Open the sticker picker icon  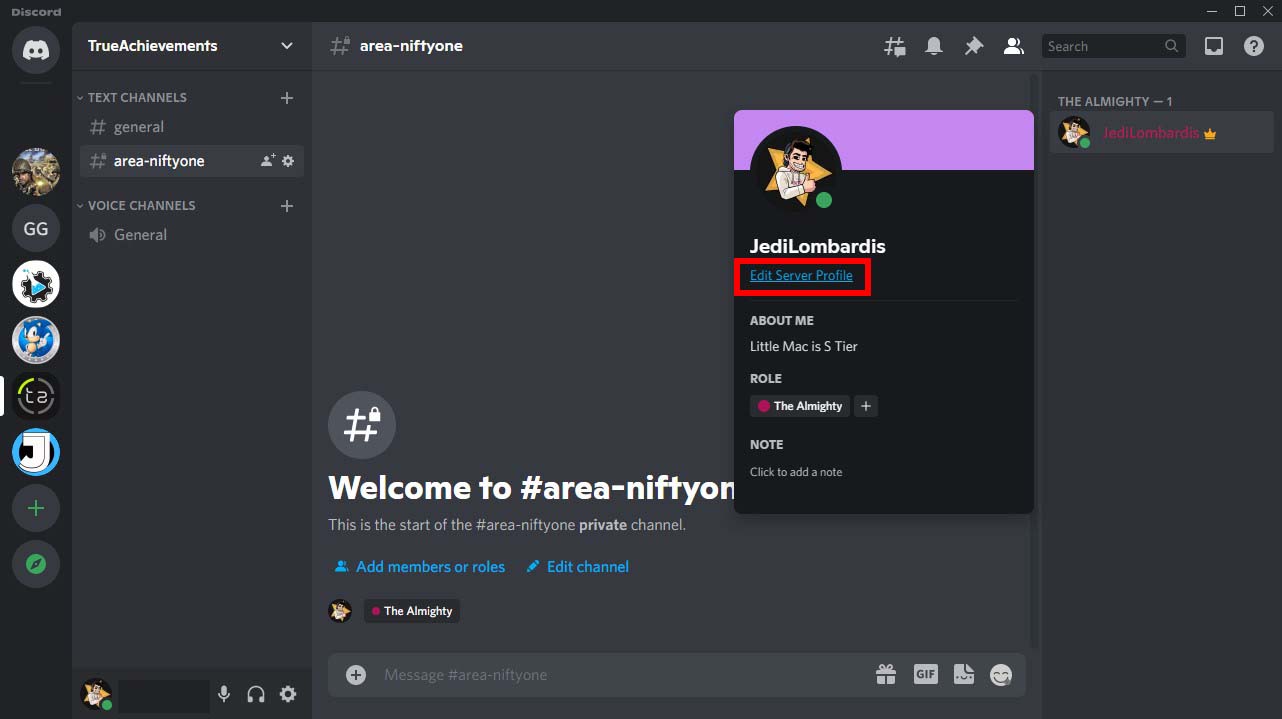(963, 674)
